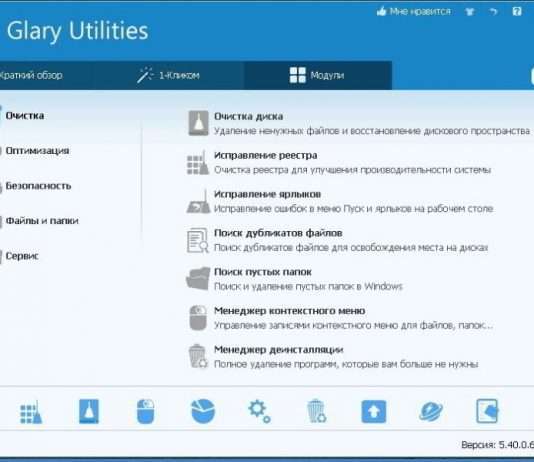
Task: Click the undo arrow icon in the header
Action: pyautogui.click(x=493, y=12)
